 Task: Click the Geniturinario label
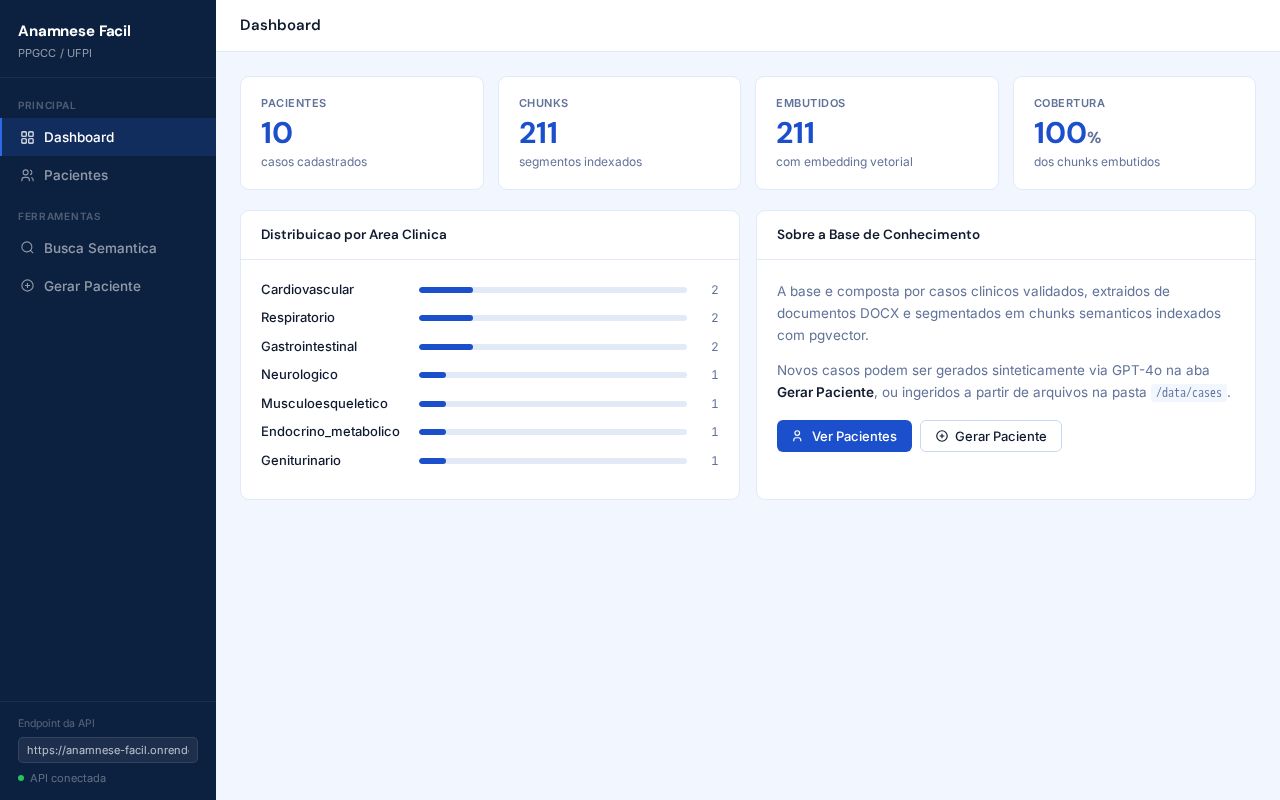pyautogui.click(x=301, y=460)
